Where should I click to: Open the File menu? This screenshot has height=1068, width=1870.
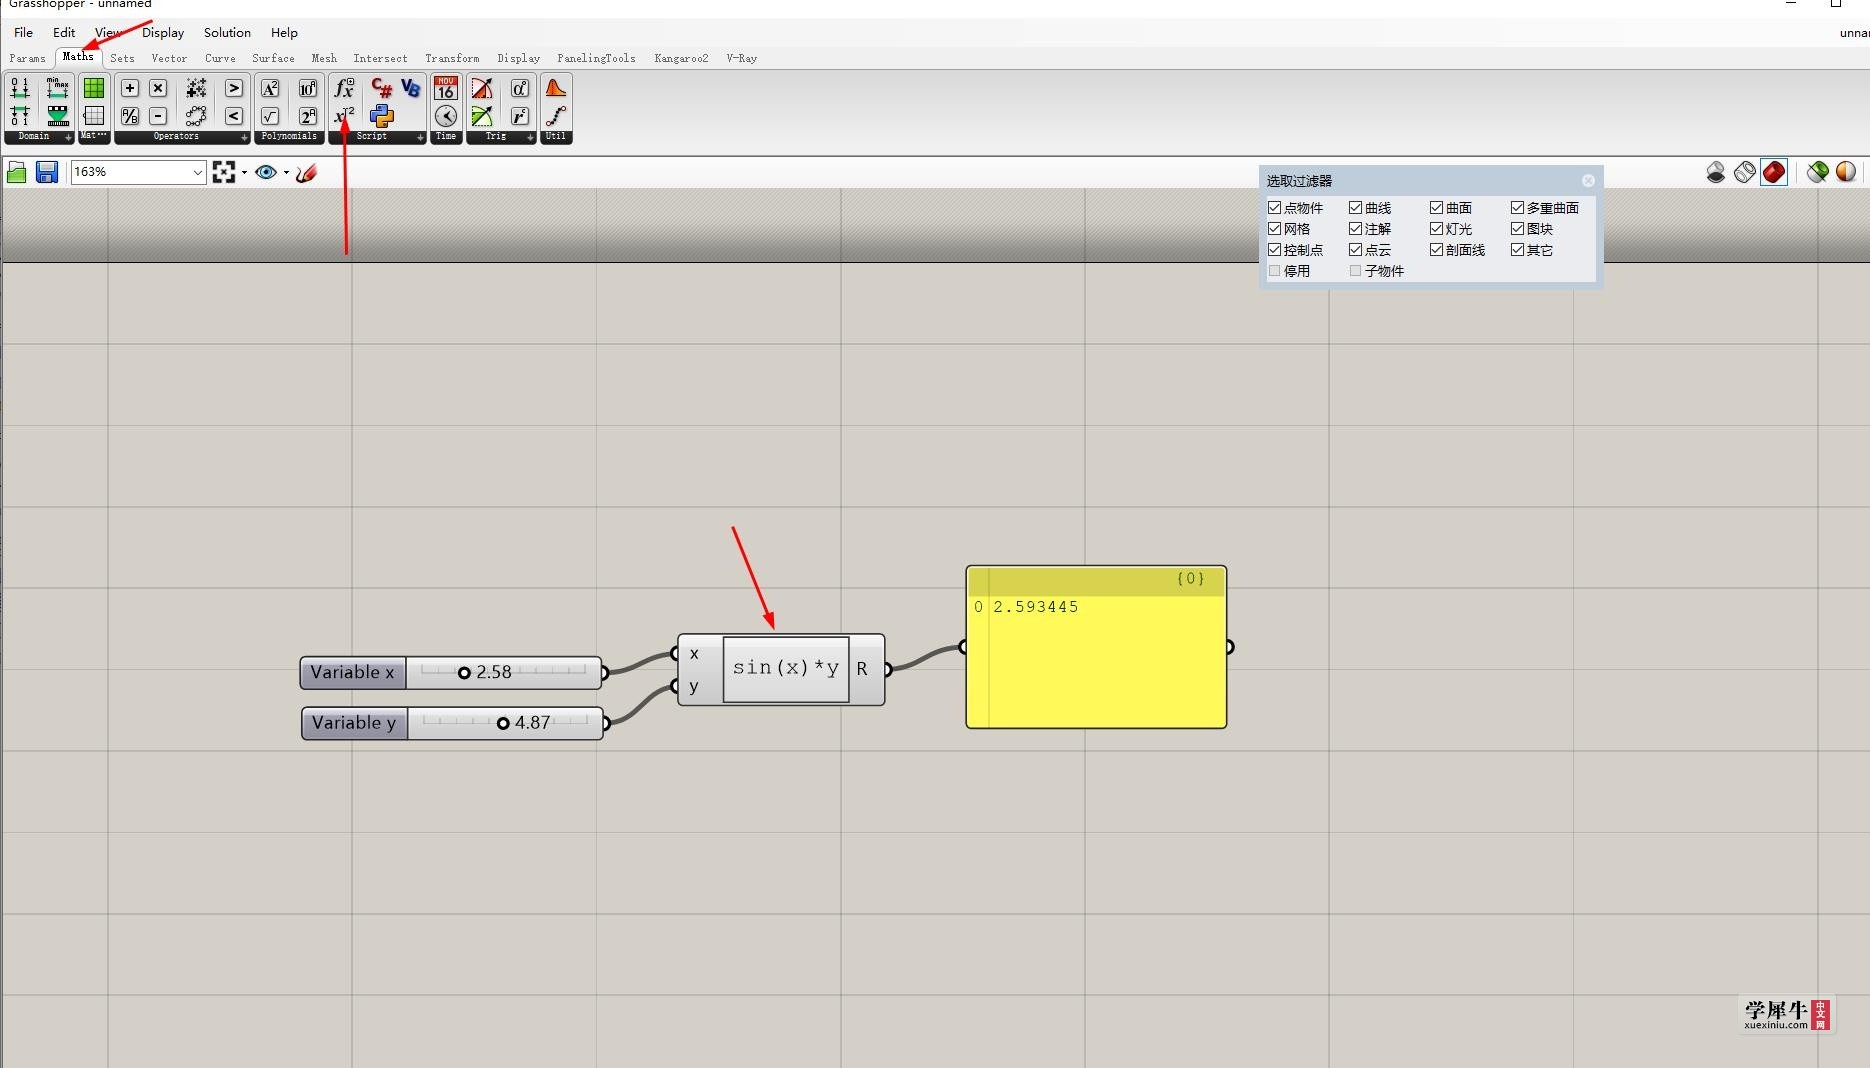click(x=23, y=32)
